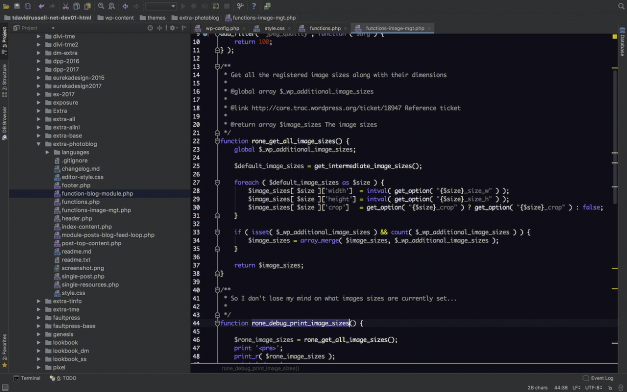The height and width of the screenshot is (392, 627).
Task: Open the run configuration dropdown
Action: pyautogui.click(x=161, y=6)
